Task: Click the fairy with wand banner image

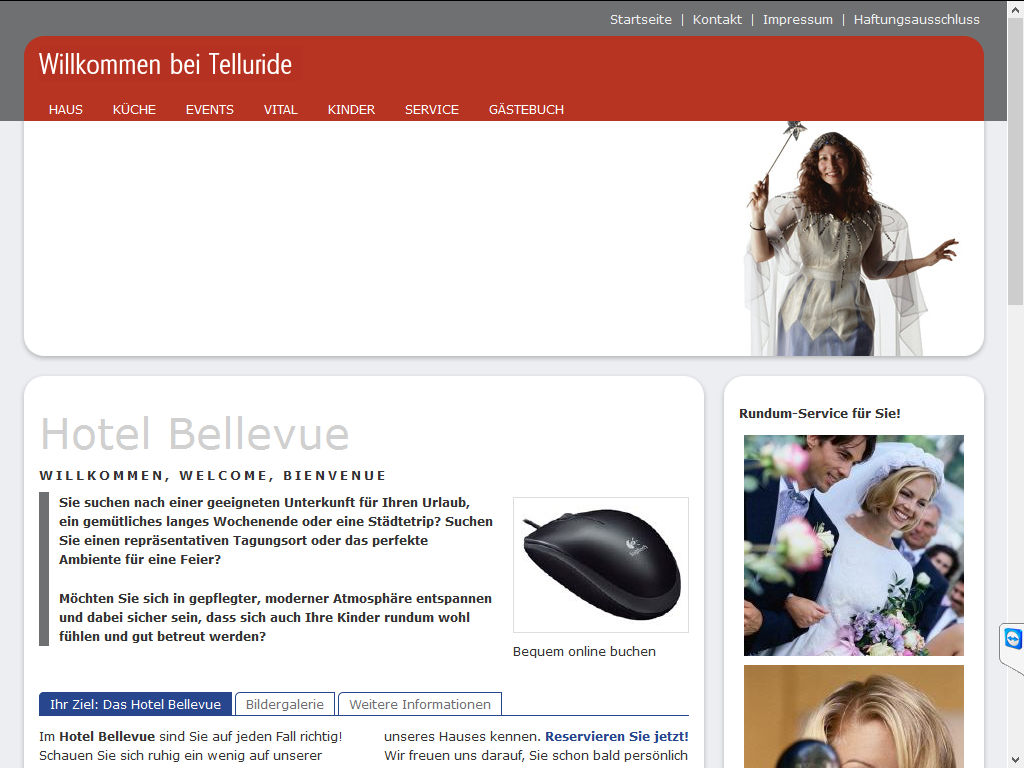Action: (851, 239)
